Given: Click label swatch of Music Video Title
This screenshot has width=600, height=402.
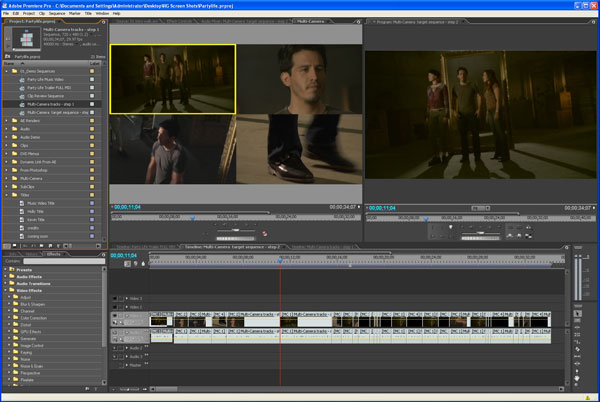Looking at the screenshot, I should coord(92,203).
